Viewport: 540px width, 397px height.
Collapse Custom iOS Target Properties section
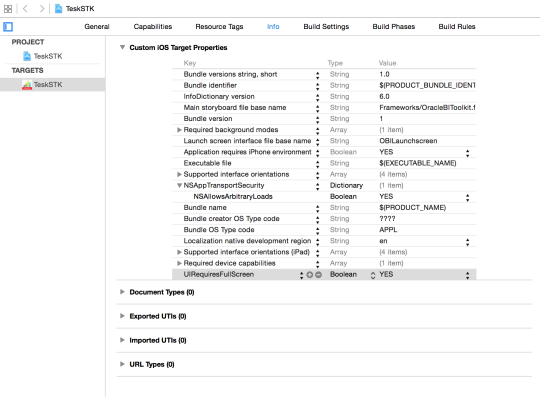[122, 47]
